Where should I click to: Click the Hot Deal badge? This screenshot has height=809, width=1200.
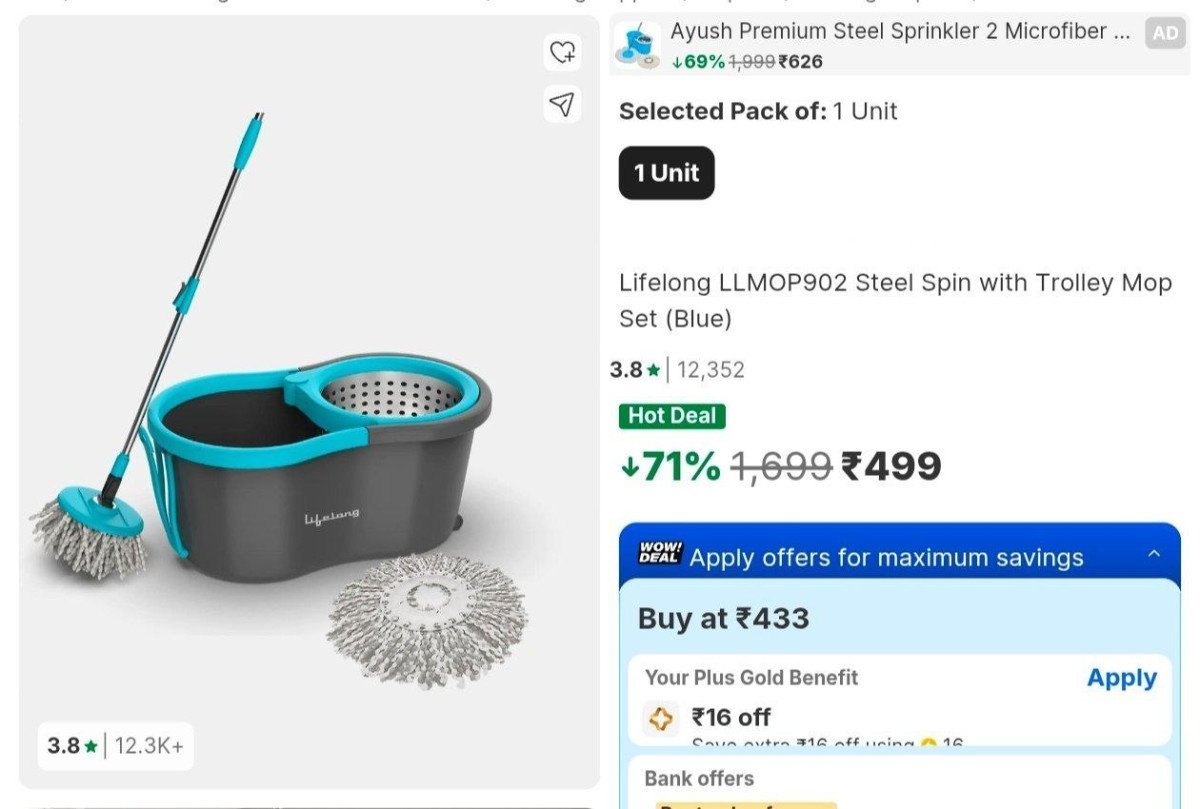672,416
